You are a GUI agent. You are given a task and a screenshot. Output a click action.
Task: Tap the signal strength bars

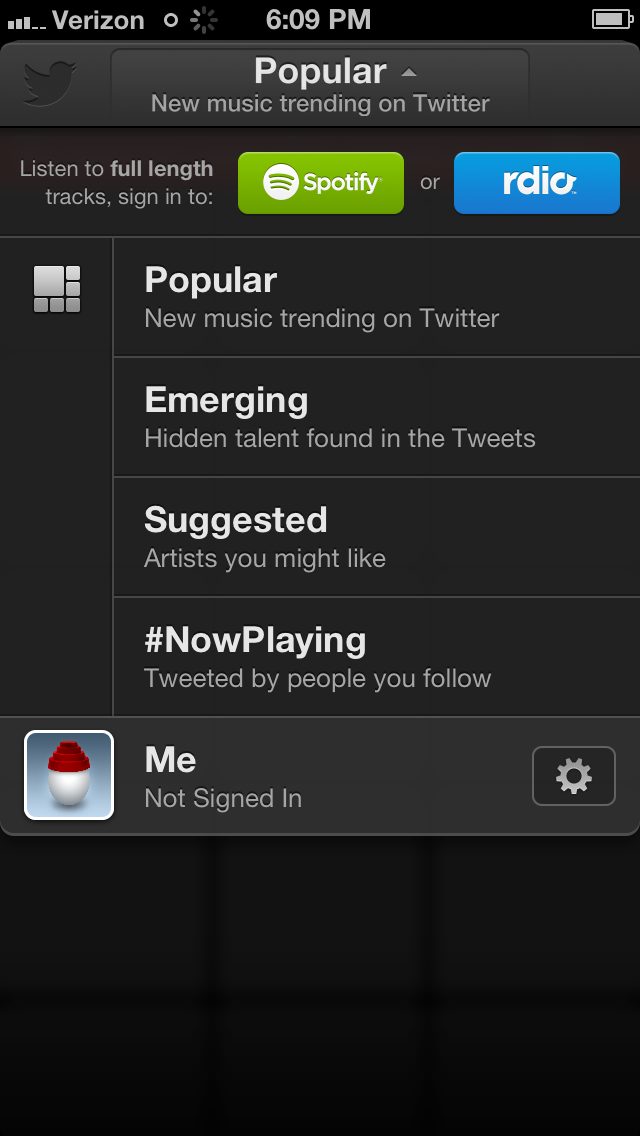27,22
